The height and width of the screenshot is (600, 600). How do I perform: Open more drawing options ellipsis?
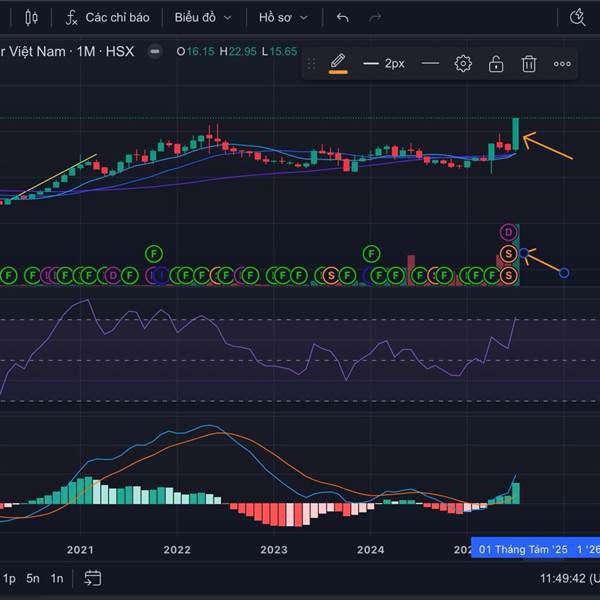[562, 64]
